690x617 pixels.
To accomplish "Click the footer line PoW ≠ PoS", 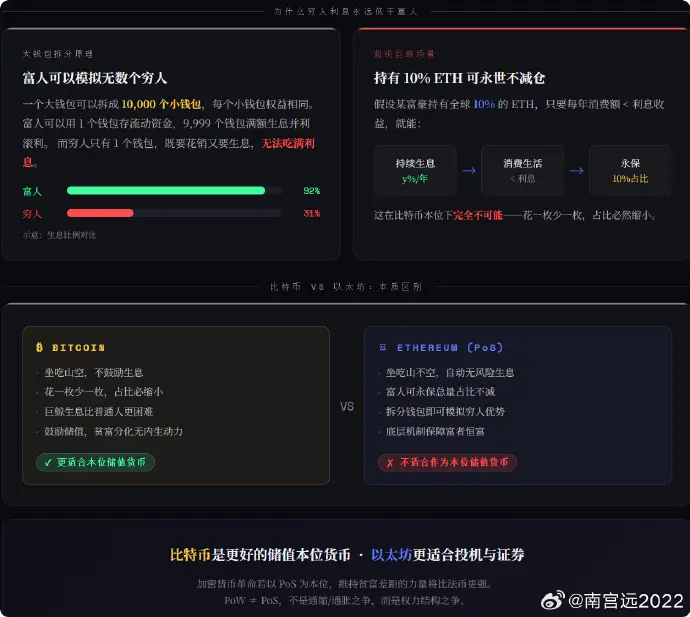I will point(345,600).
